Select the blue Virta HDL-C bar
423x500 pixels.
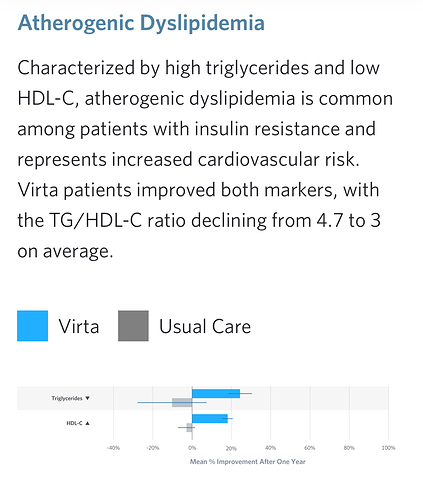tap(210, 419)
